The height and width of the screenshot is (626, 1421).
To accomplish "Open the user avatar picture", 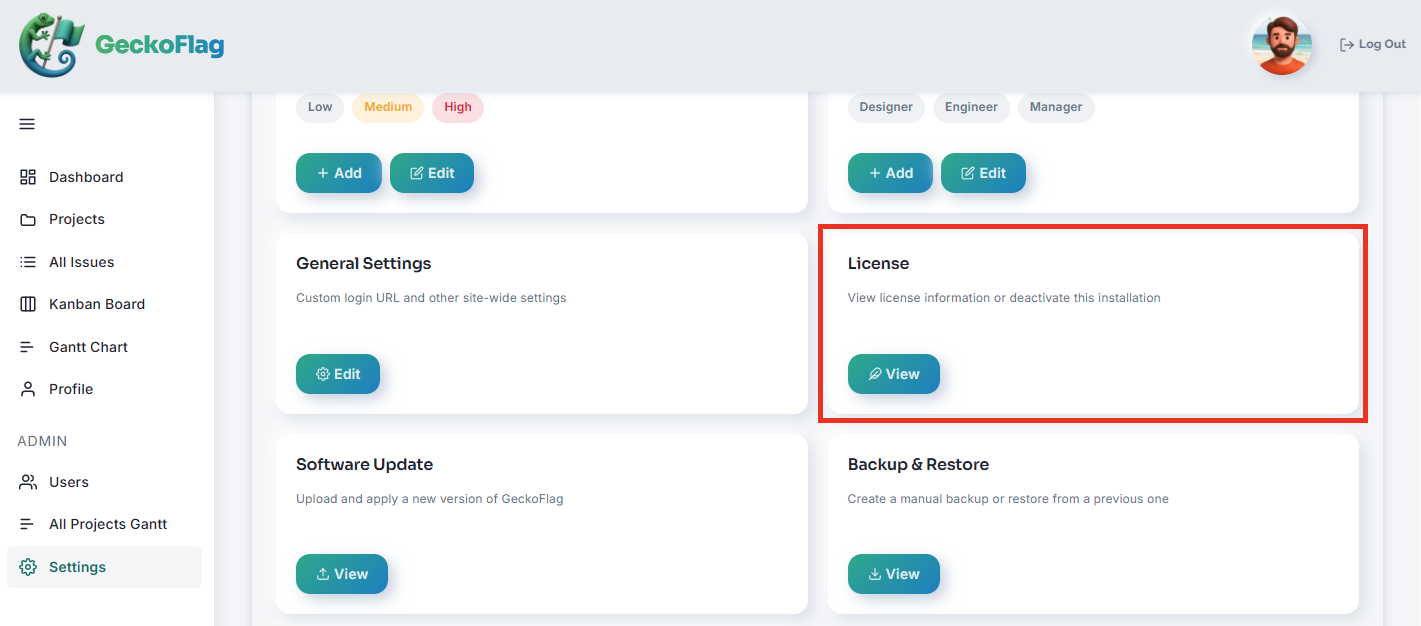I will [1281, 45].
